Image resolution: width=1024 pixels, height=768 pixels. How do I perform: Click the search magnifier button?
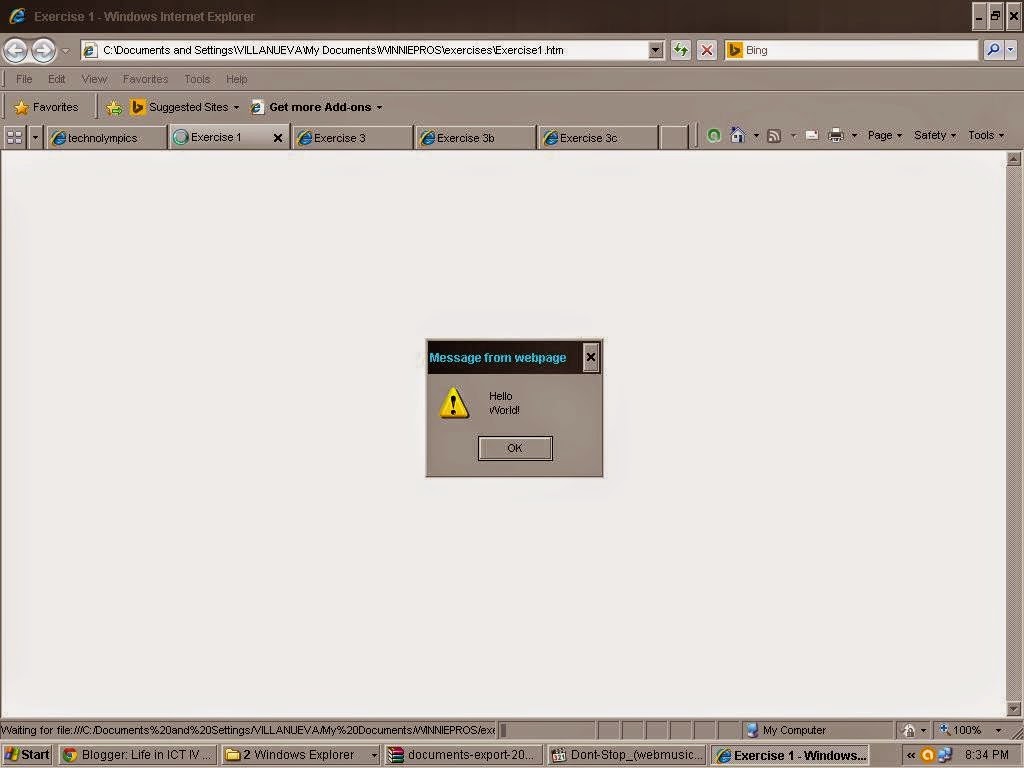(993, 50)
